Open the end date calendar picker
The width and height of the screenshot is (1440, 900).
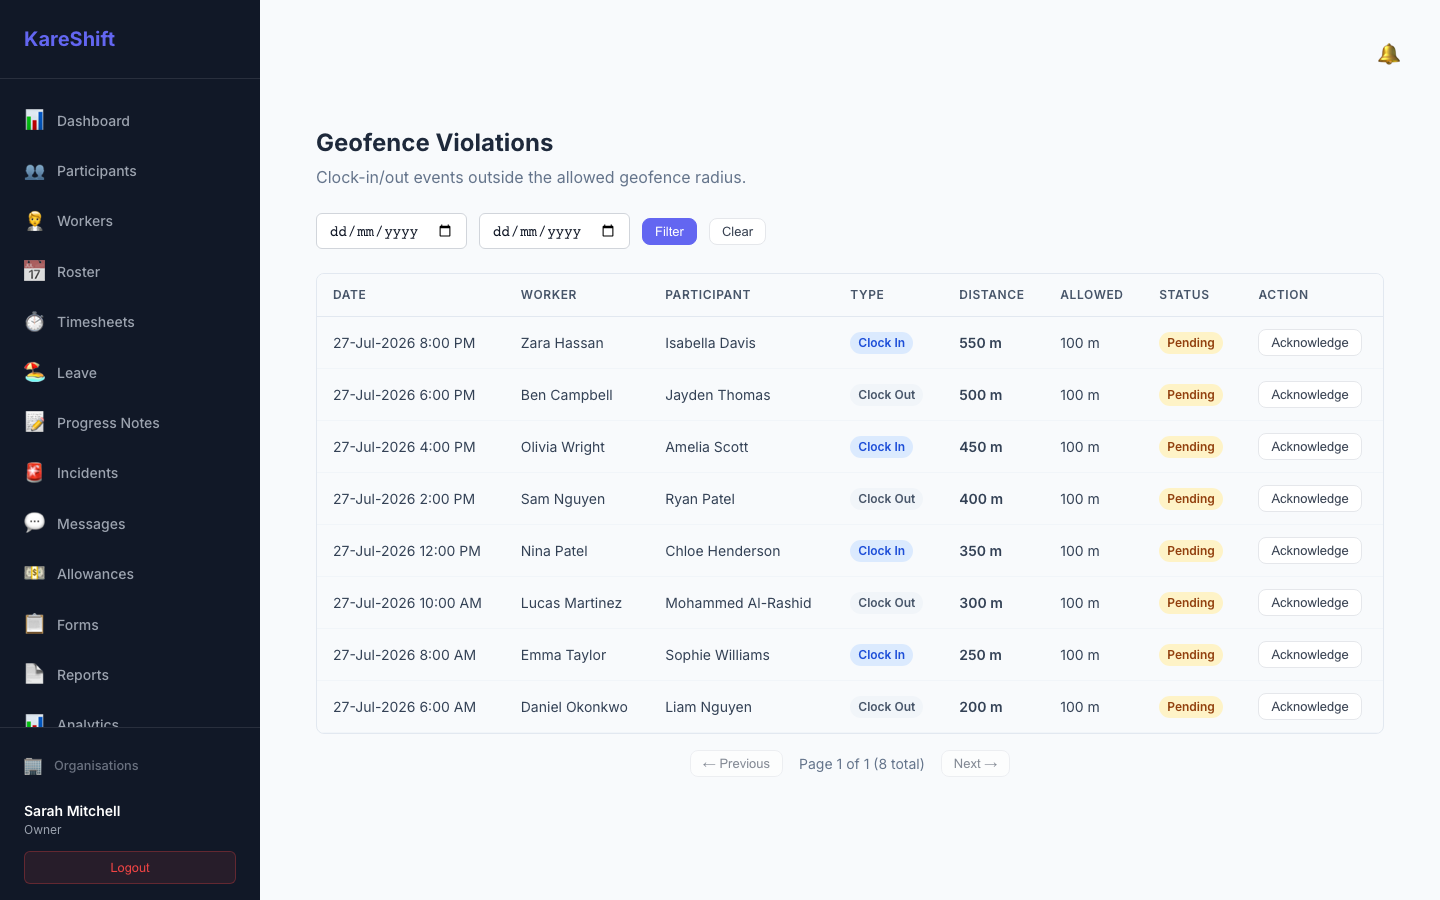(608, 231)
